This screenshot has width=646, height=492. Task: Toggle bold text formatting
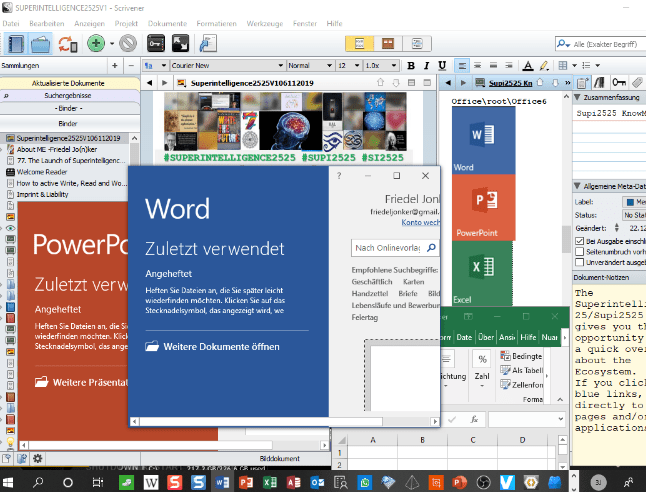(410, 65)
